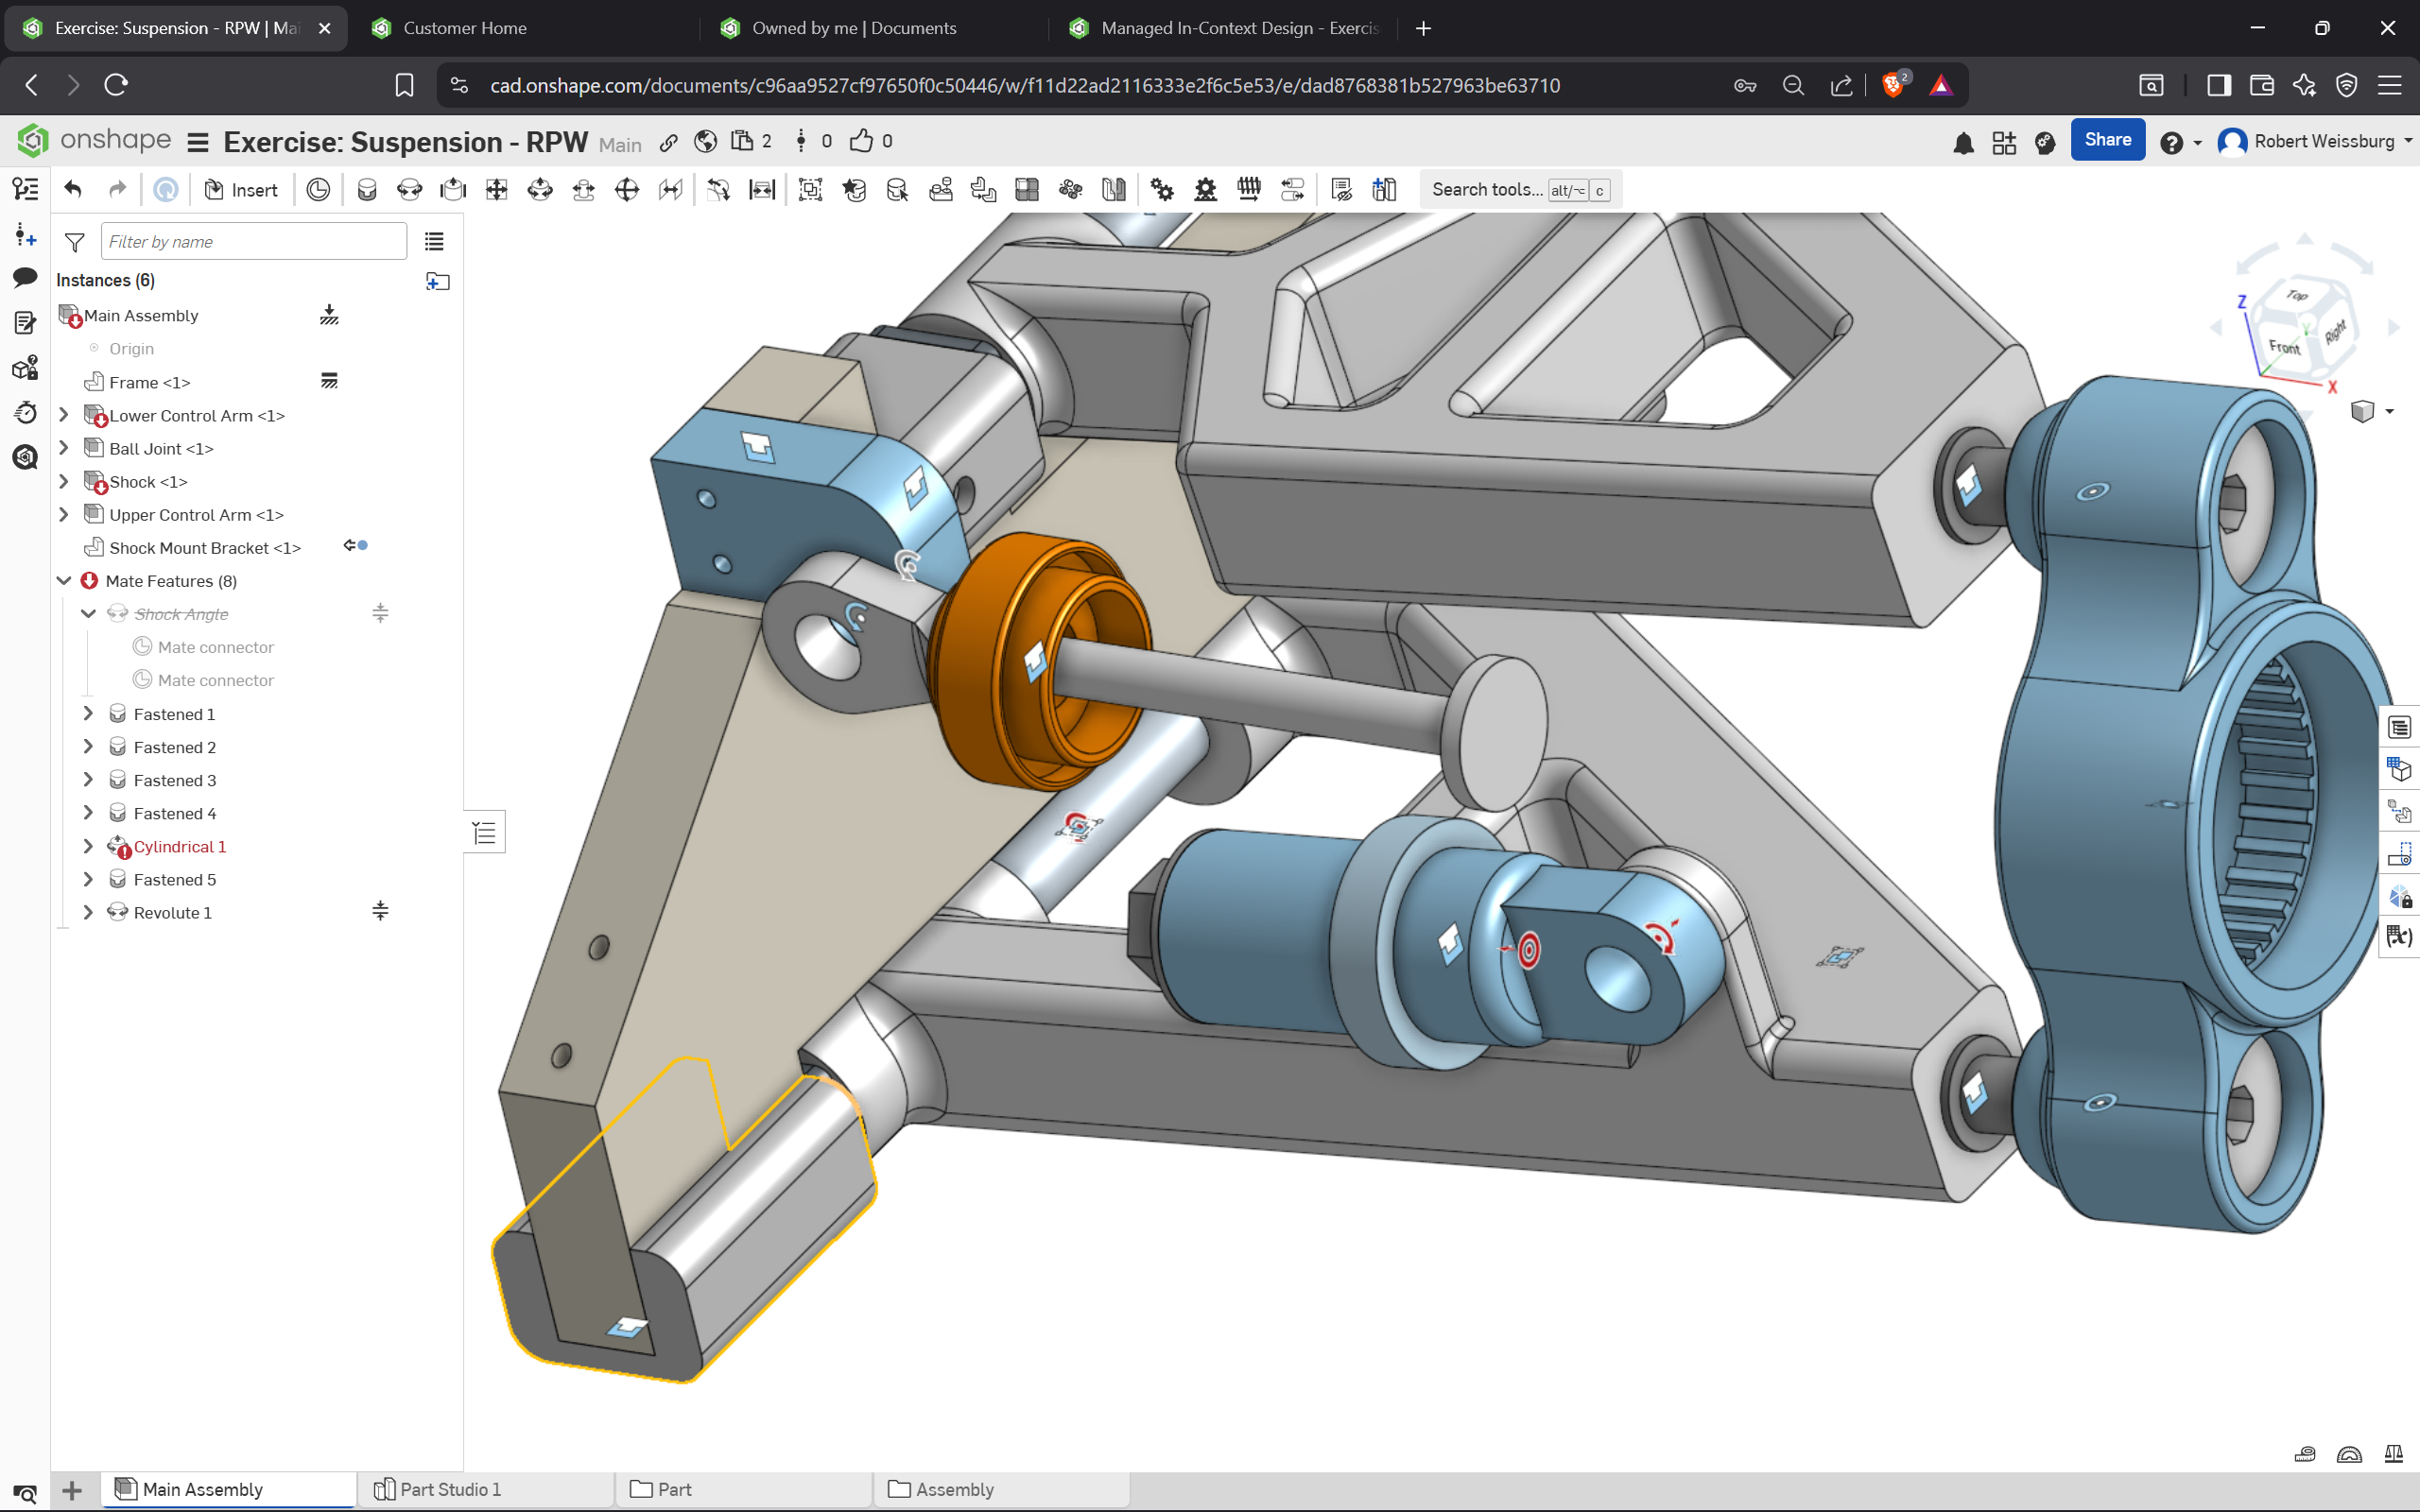This screenshot has height=1512, width=2420.
Task: Expand the Cylindrical 1 mate
Action: tap(88, 846)
